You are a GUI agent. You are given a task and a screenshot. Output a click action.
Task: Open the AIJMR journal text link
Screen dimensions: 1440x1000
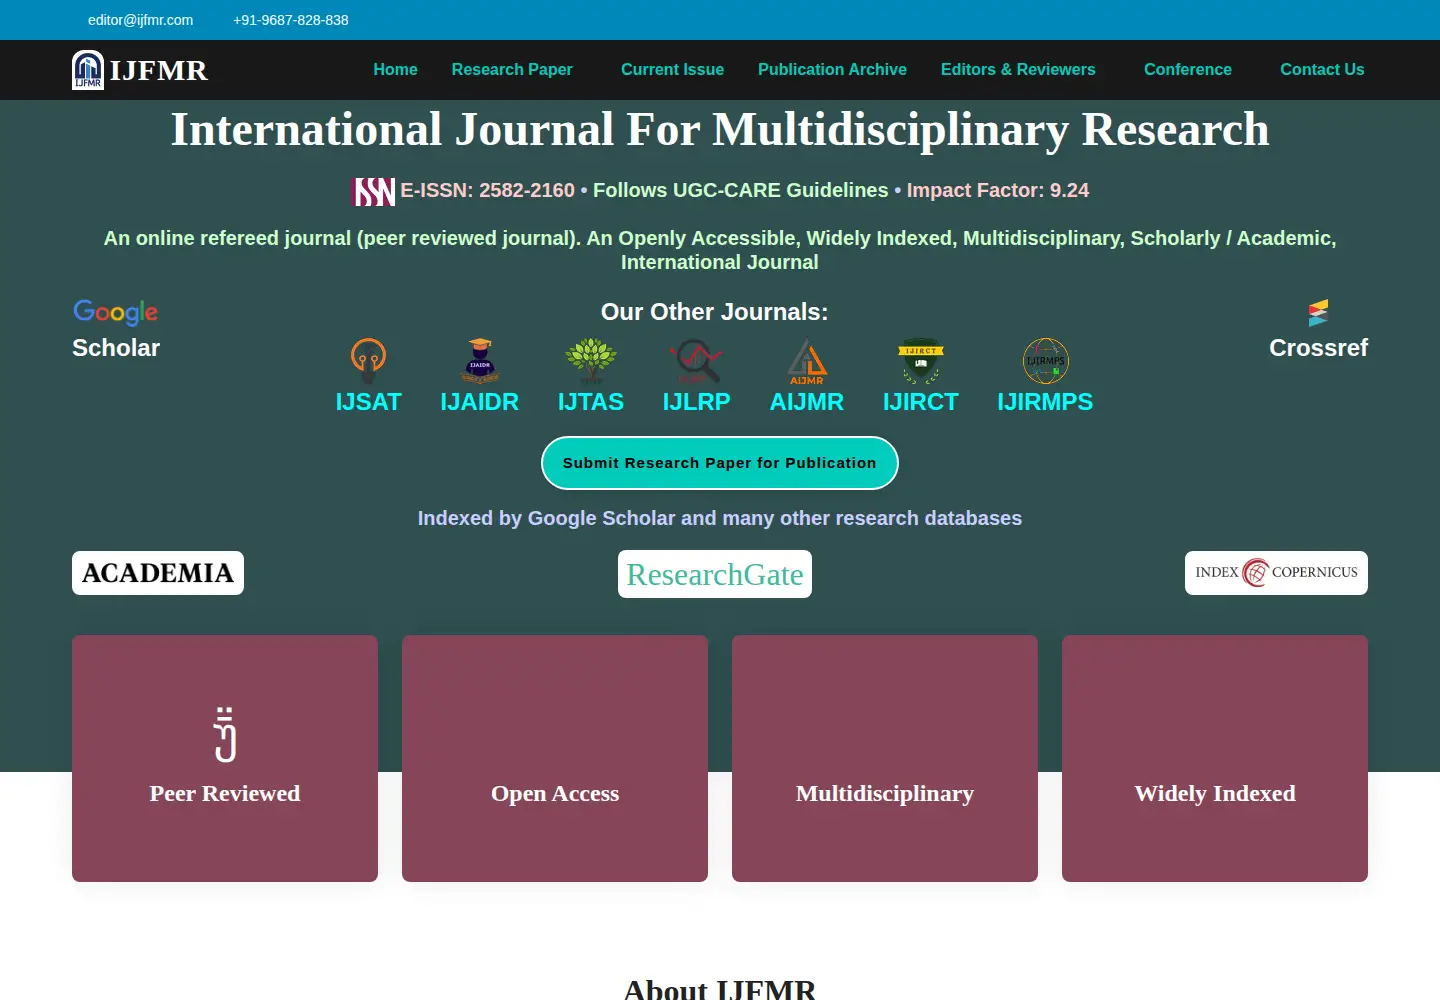807,402
